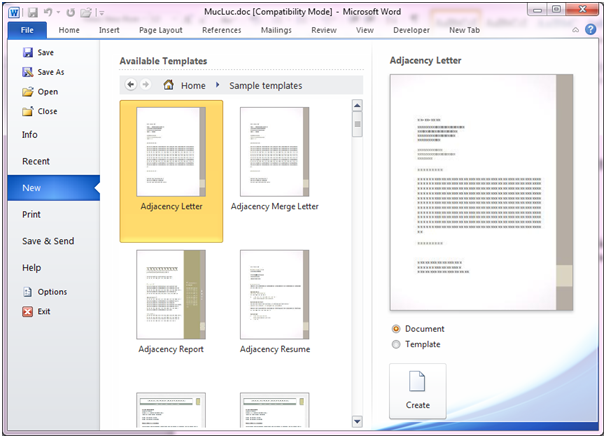This screenshot has height=436, width=605.
Task: Open the Save & Send section
Action: [x=48, y=241]
